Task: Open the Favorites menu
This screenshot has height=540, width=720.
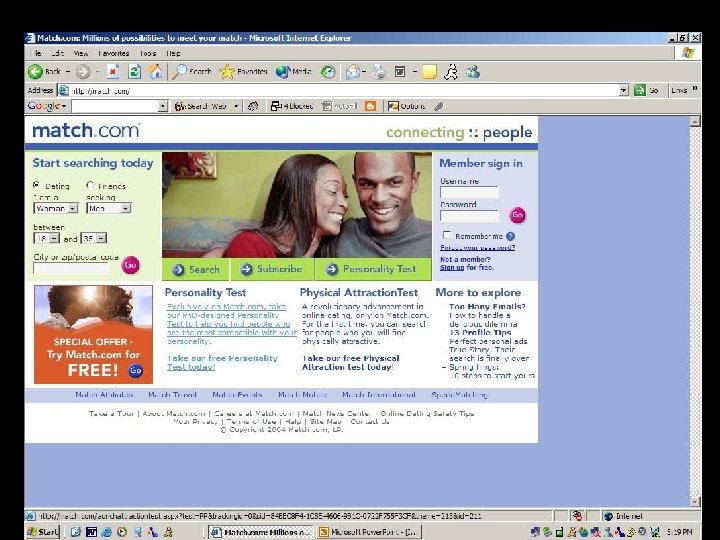Action: tap(113, 53)
